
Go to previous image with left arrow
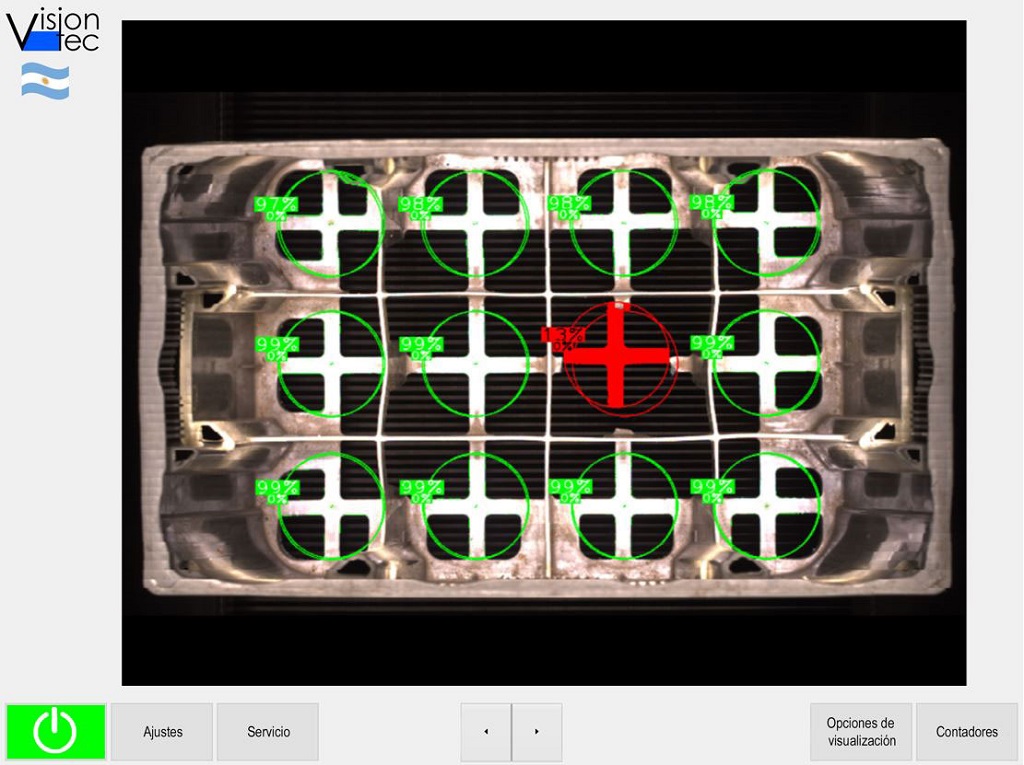point(486,732)
